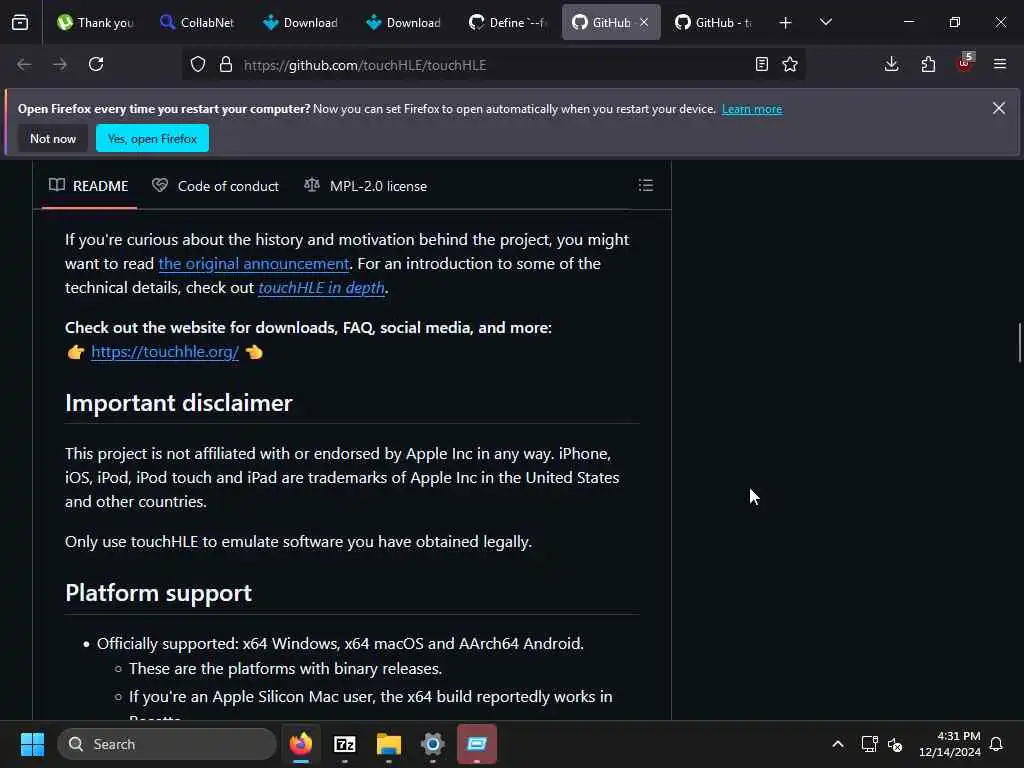This screenshot has height=768, width=1024.
Task: Show hidden system tray icons
Action: pos(838,744)
